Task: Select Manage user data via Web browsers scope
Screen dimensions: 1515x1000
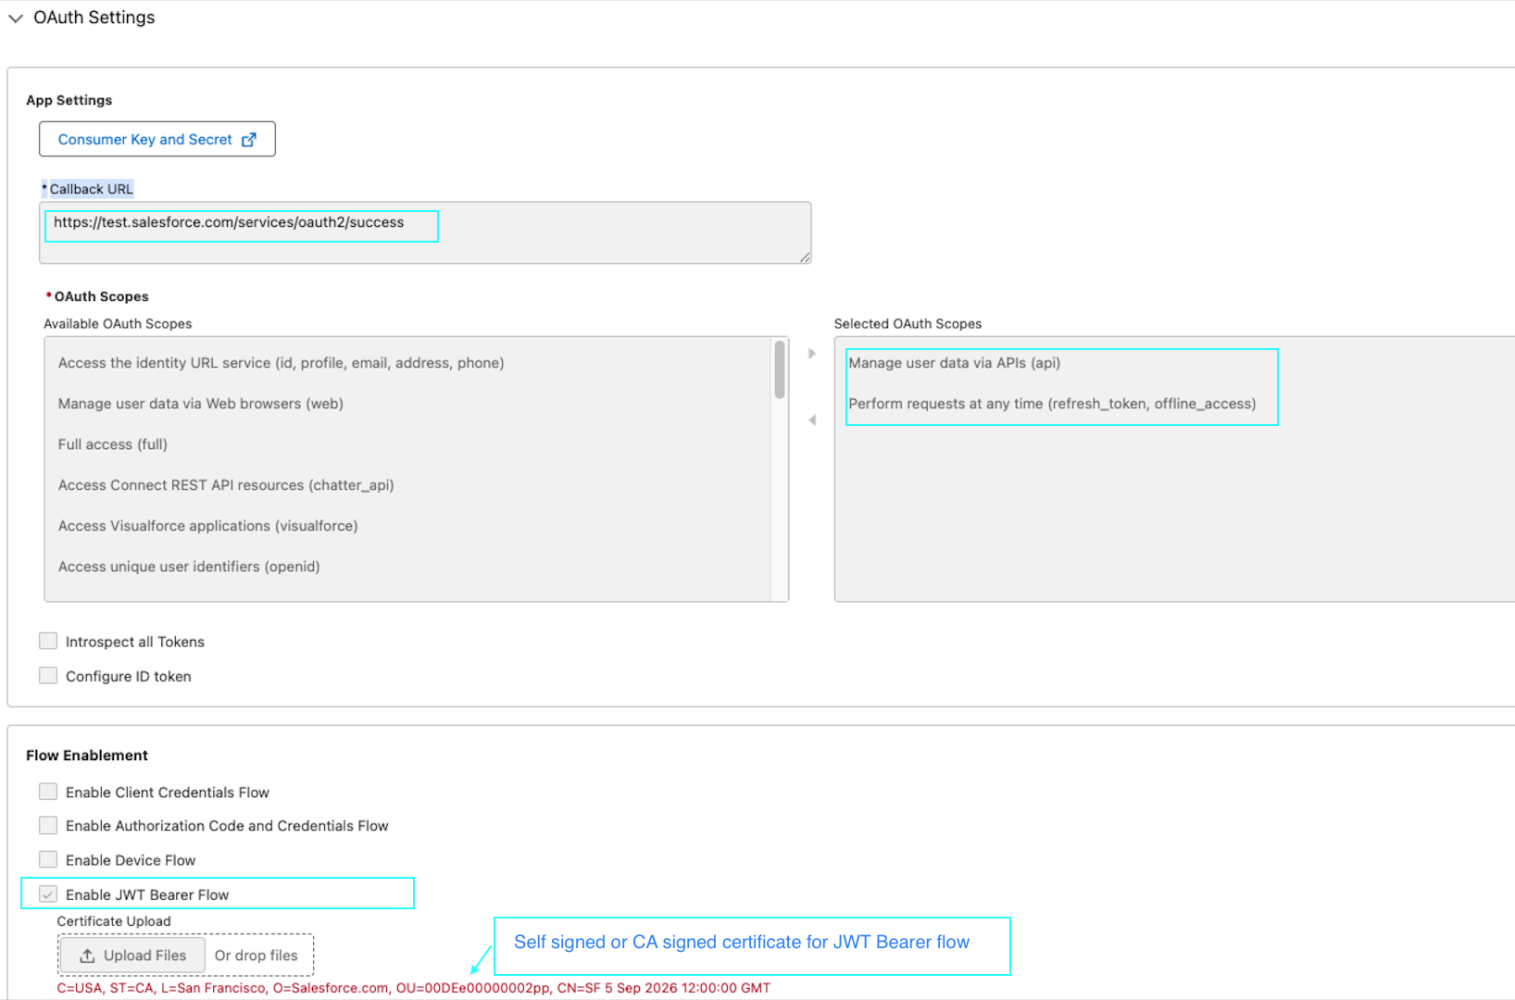Action: [x=200, y=404]
